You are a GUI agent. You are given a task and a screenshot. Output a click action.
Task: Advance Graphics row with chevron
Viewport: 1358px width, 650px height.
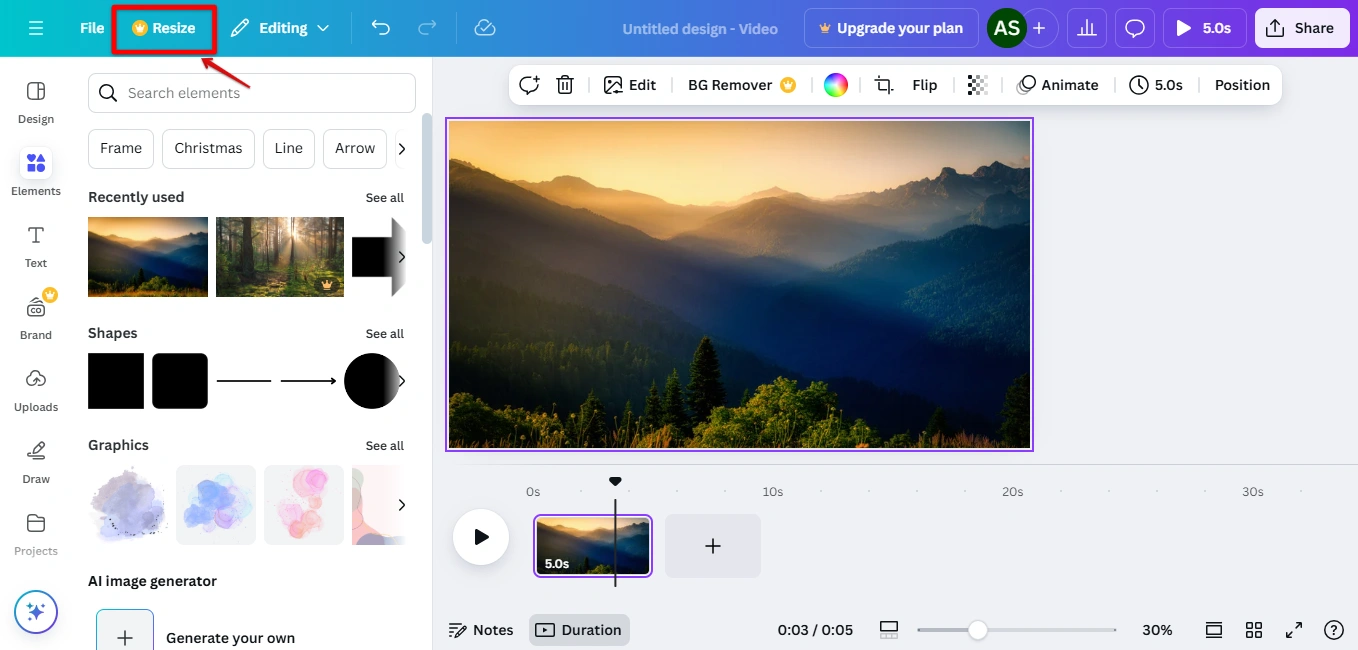[x=401, y=505]
